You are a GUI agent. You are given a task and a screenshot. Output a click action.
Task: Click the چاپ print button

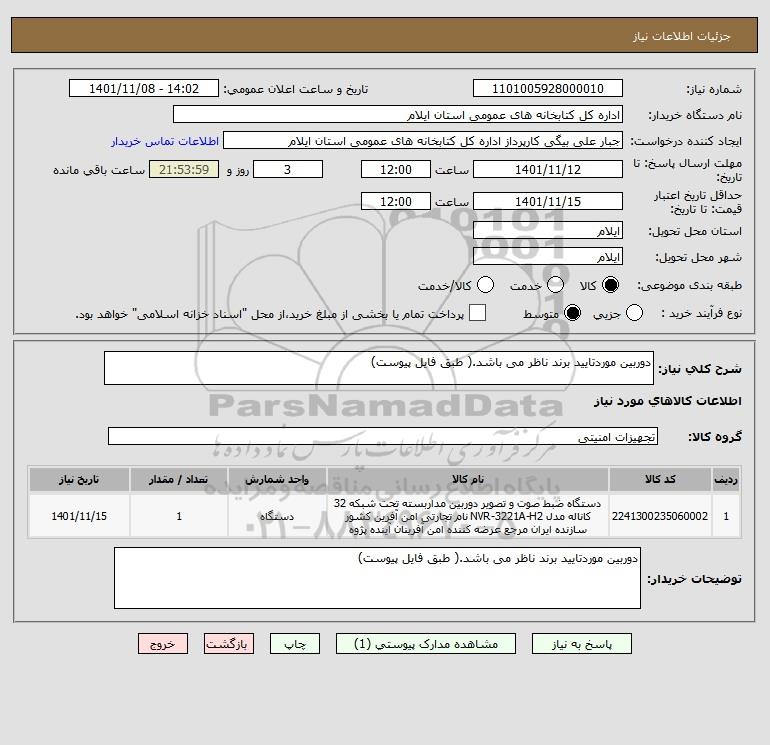click(295, 643)
